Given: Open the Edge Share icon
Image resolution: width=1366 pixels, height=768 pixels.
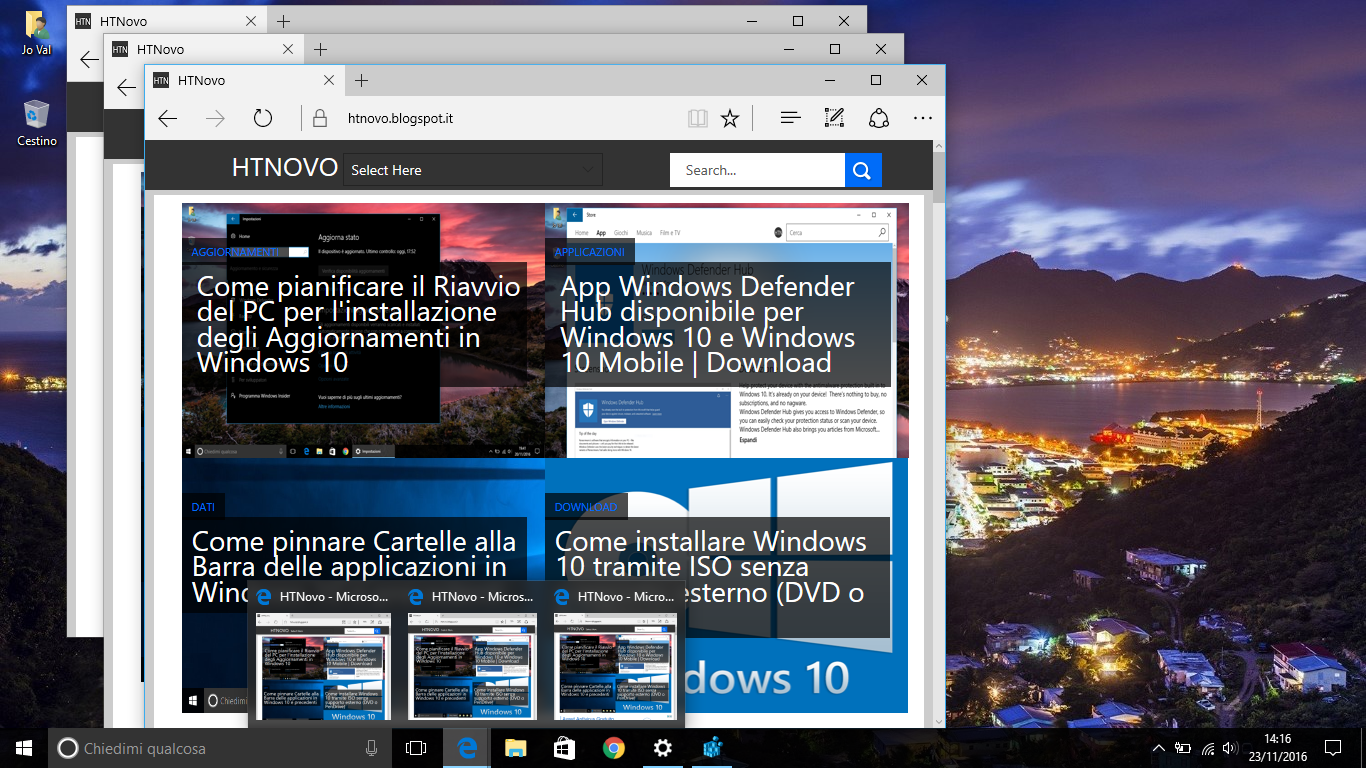Looking at the screenshot, I should point(878,118).
